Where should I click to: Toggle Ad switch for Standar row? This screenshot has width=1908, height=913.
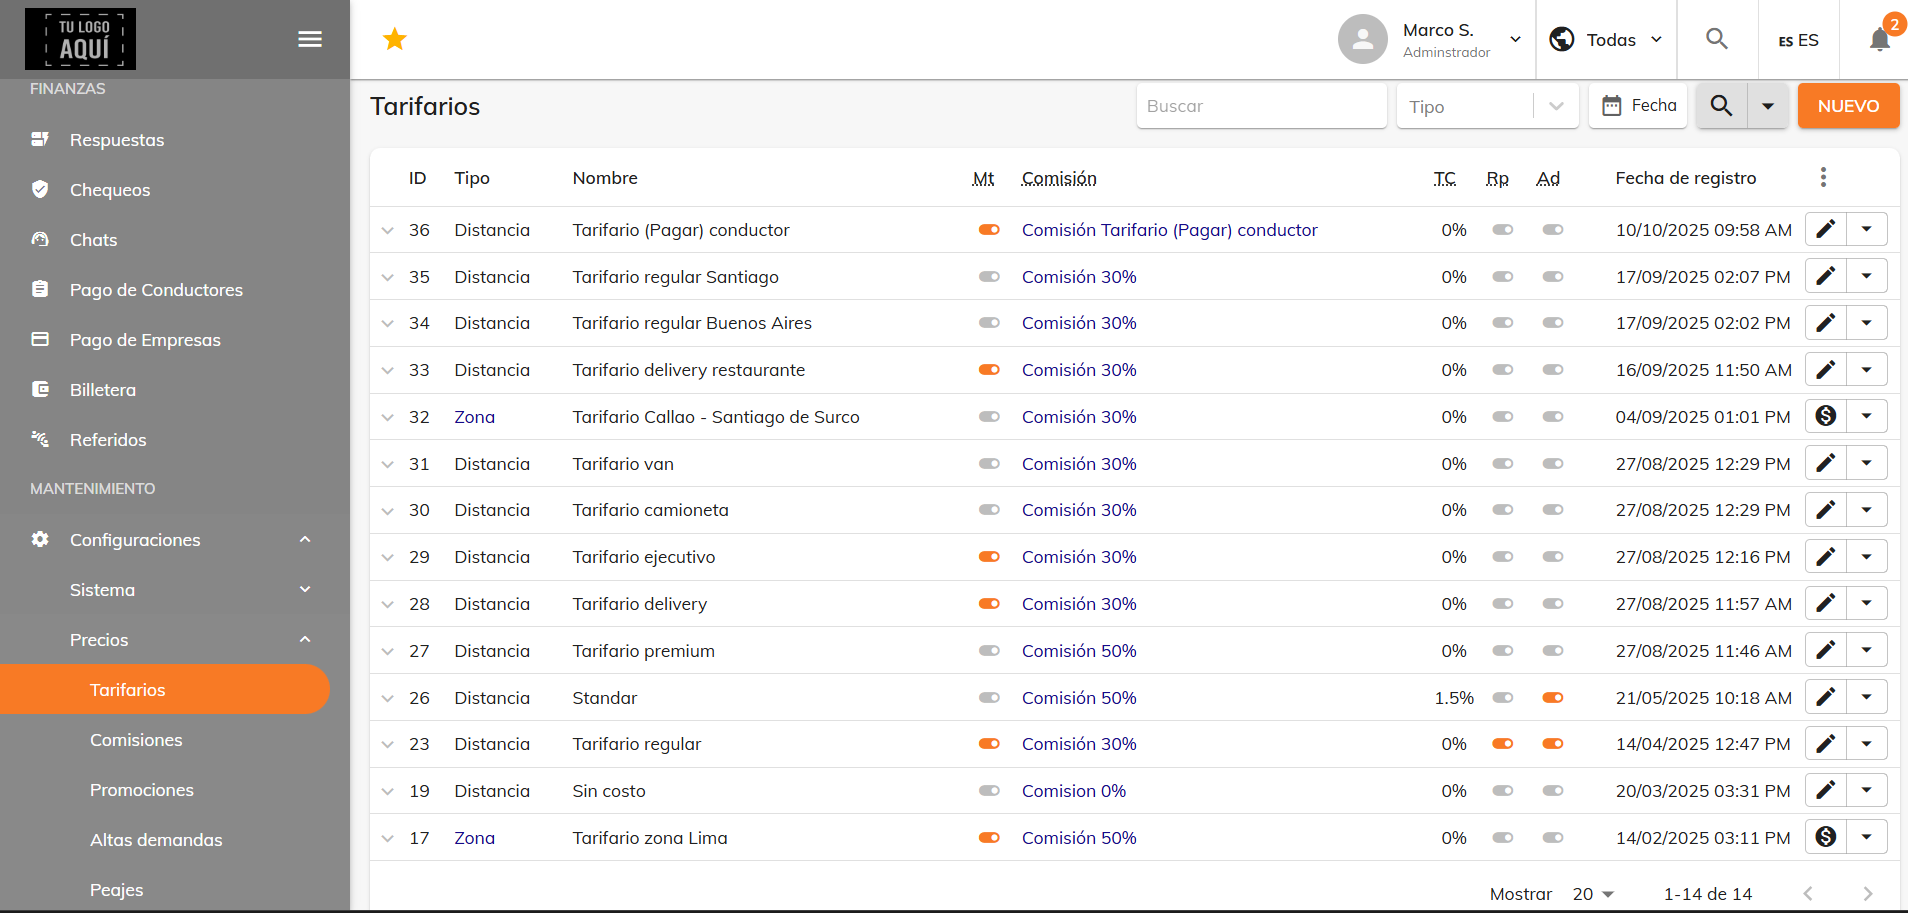click(x=1552, y=698)
